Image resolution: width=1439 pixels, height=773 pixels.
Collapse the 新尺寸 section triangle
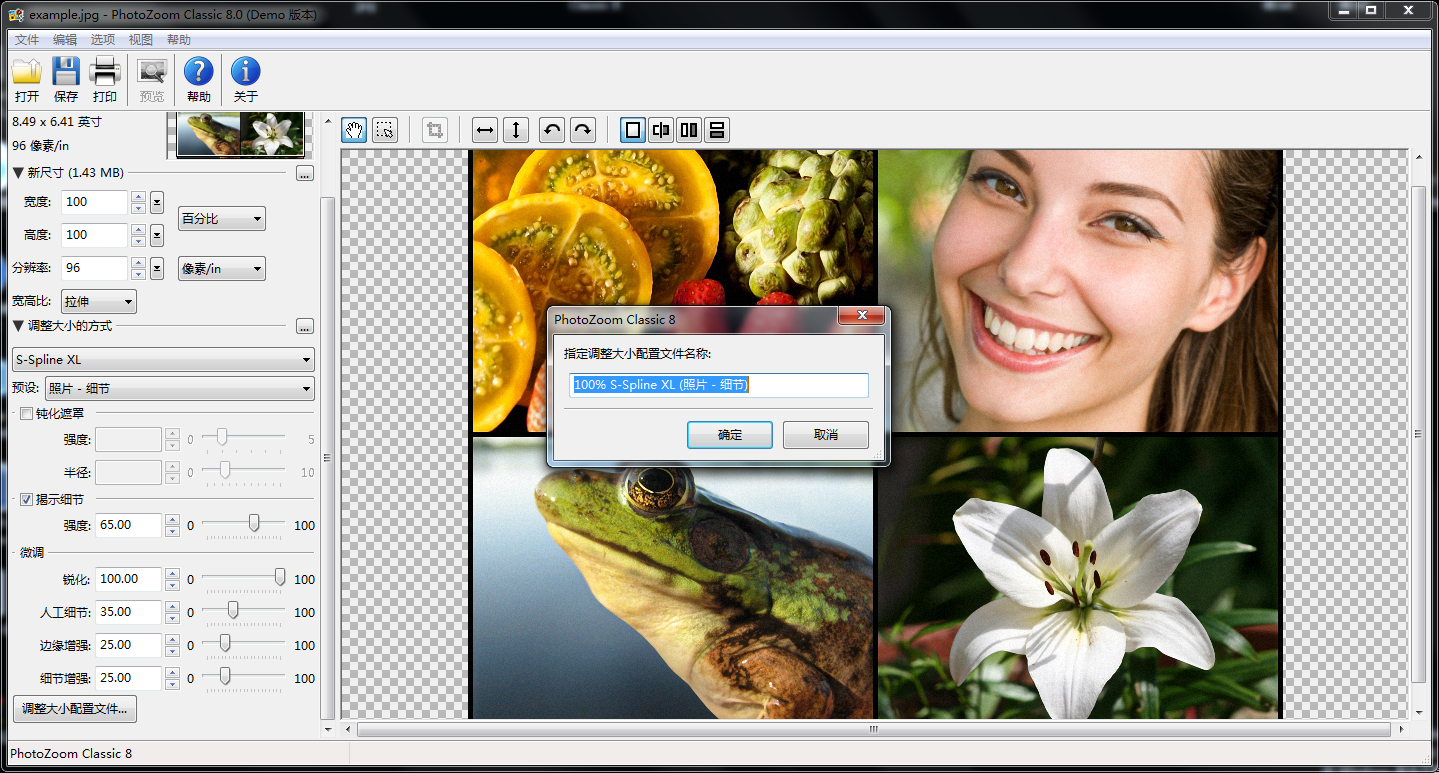(x=18, y=173)
